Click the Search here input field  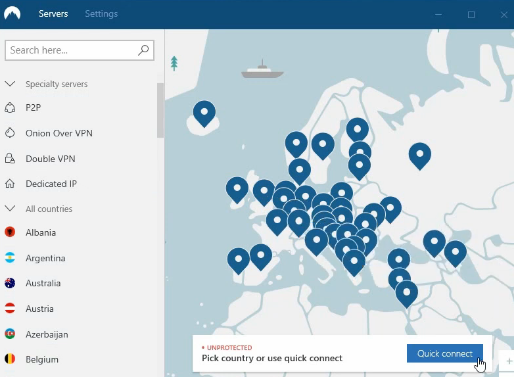(79, 50)
